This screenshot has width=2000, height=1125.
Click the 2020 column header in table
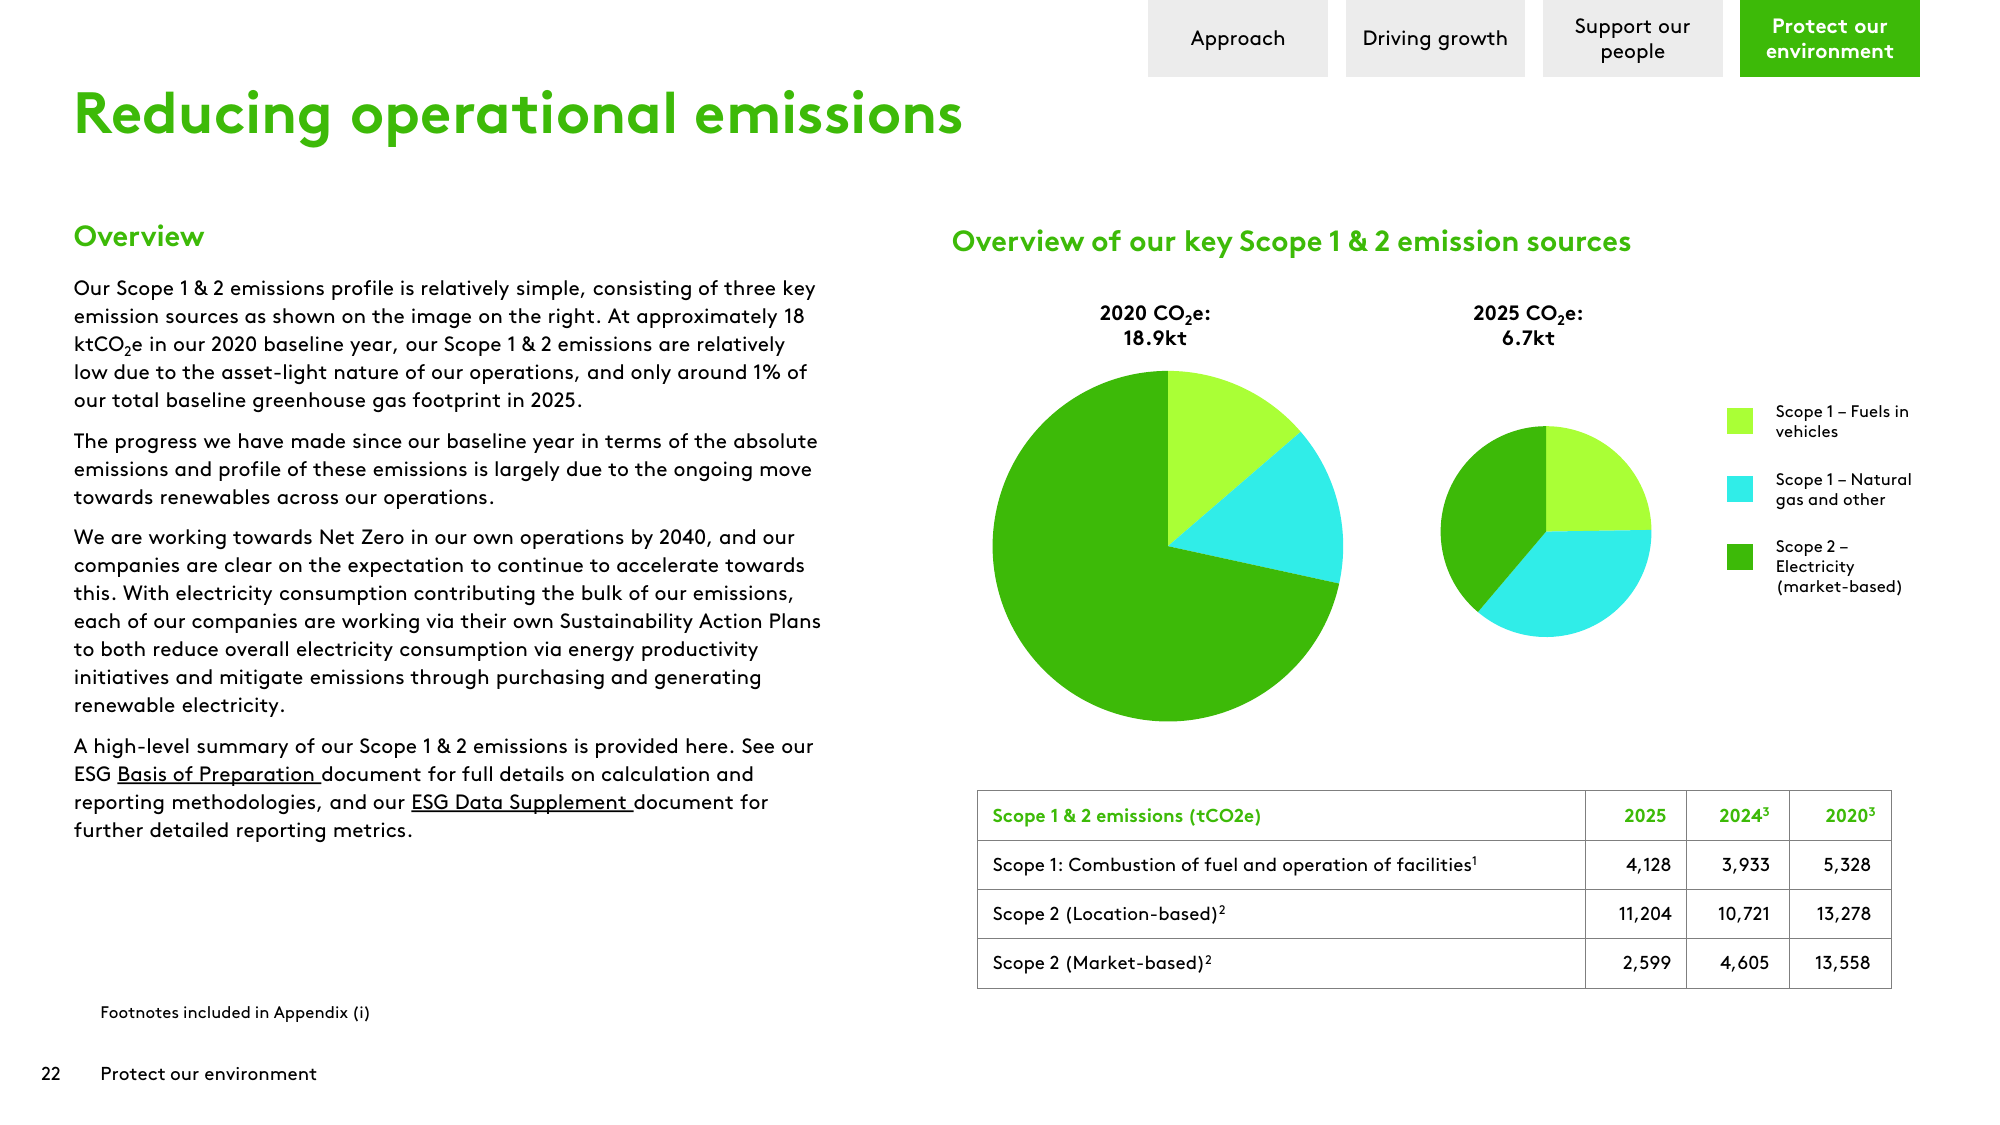(x=1850, y=816)
